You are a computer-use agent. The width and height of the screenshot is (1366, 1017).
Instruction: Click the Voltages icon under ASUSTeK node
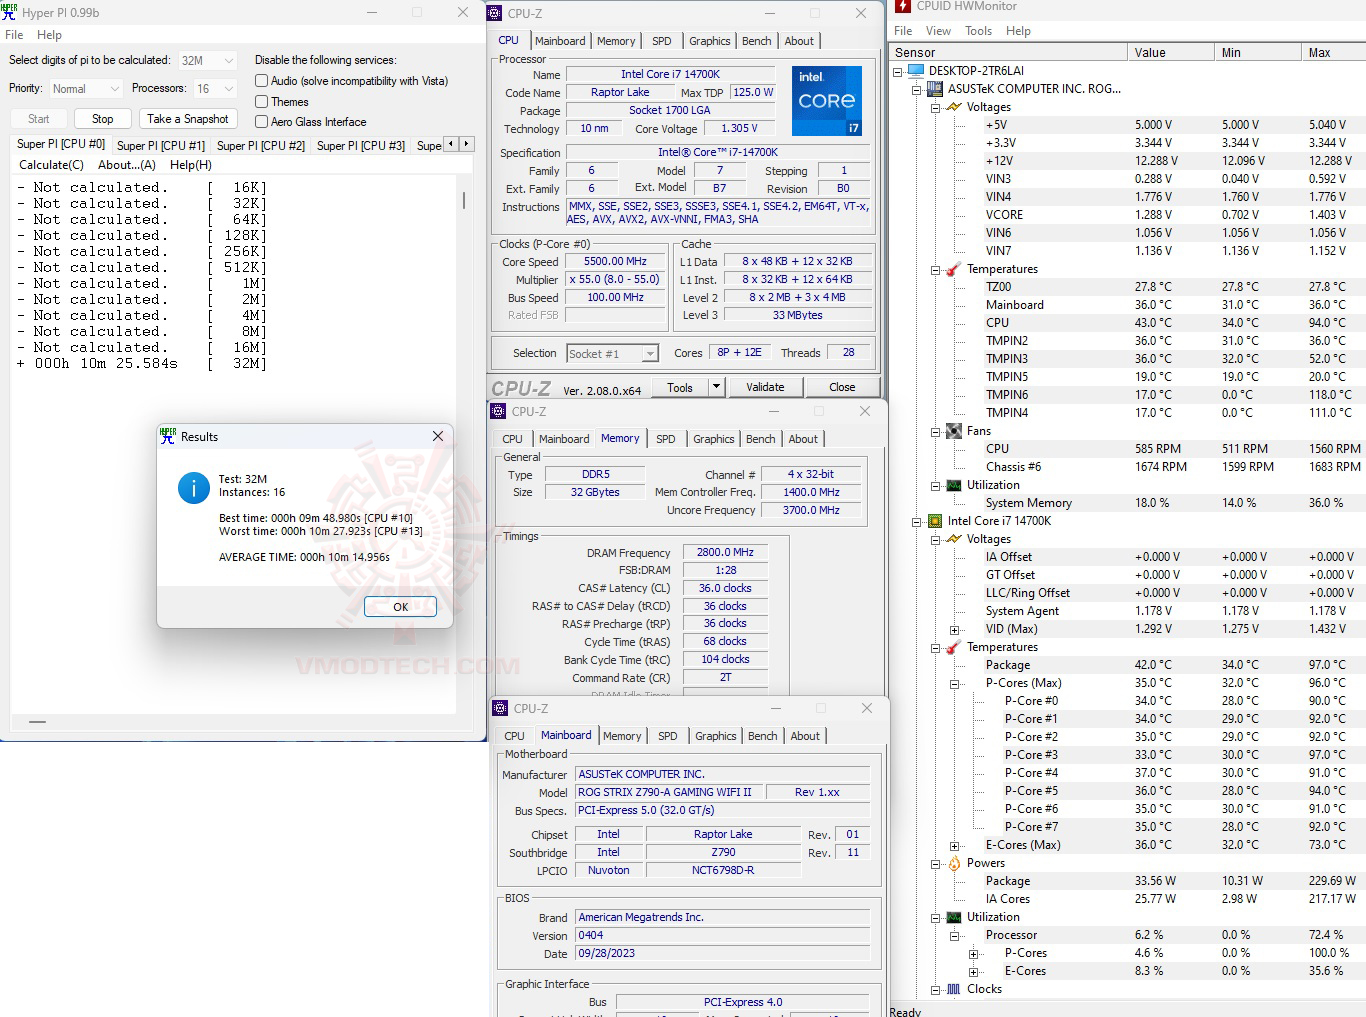[954, 107]
